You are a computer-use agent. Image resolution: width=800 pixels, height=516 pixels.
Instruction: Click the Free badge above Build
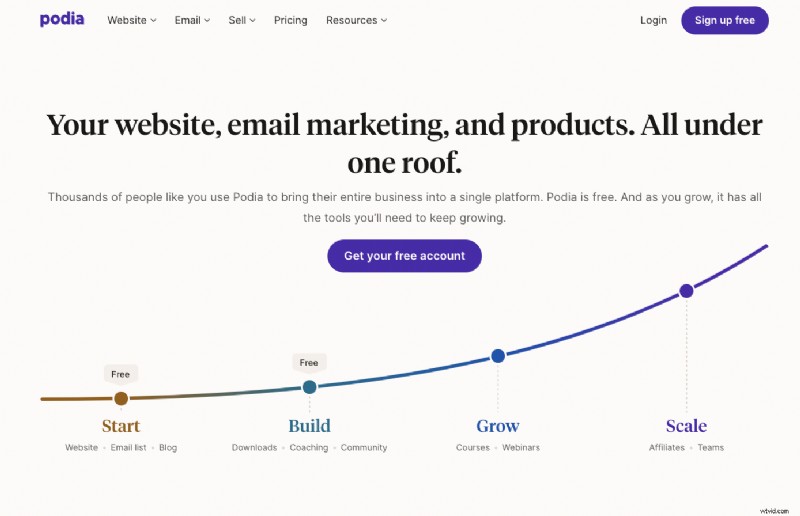pyautogui.click(x=309, y=363)
